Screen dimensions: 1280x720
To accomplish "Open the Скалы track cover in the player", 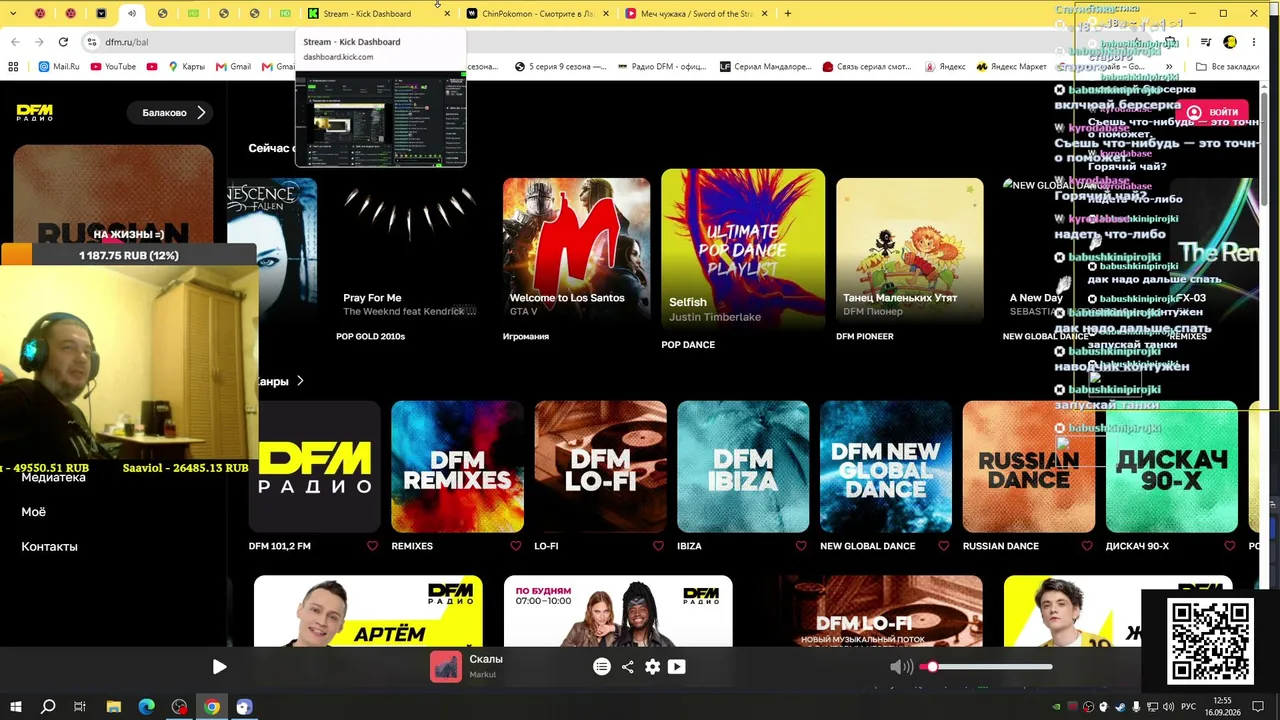I will coord(446,667).
